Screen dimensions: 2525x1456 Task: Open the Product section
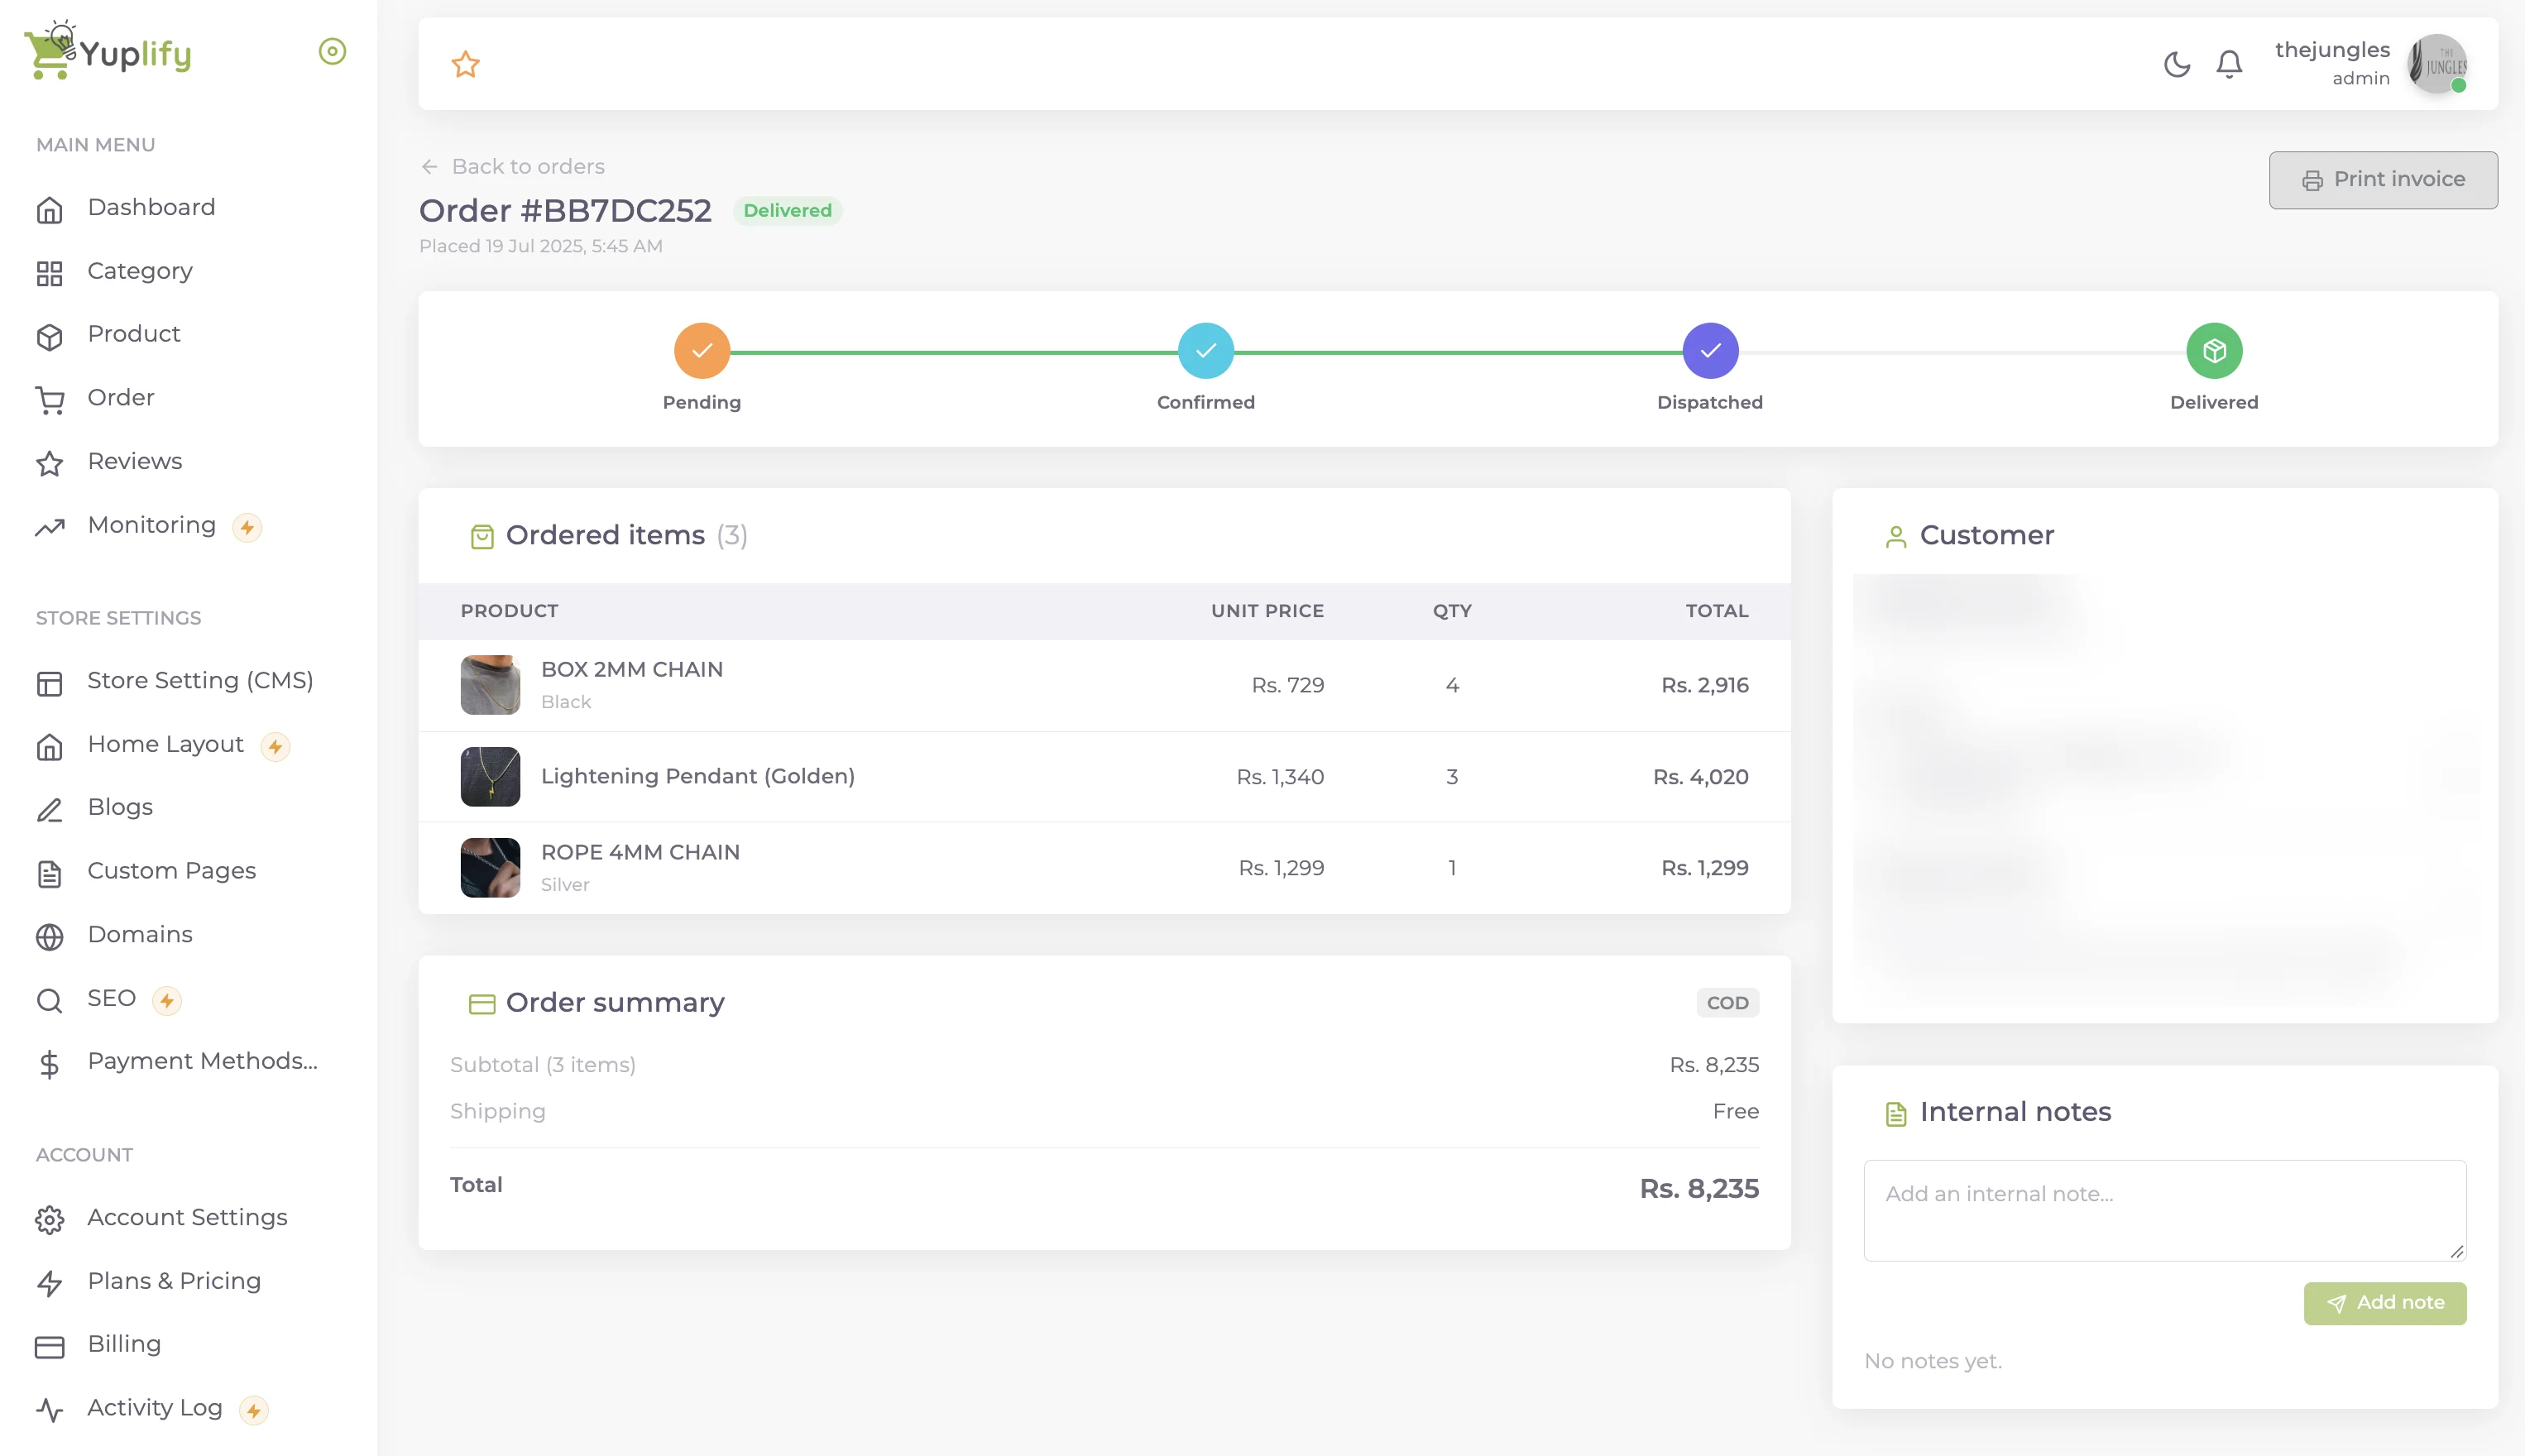tap(134, 334)
